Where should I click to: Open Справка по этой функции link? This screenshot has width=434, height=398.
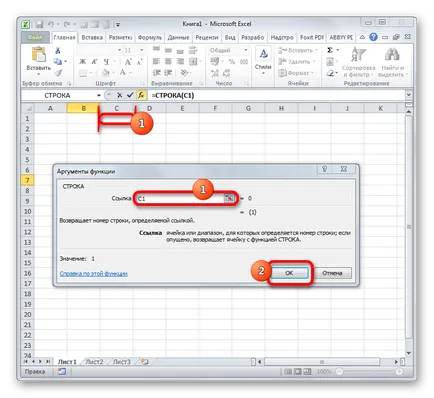[x=94, y=274]
